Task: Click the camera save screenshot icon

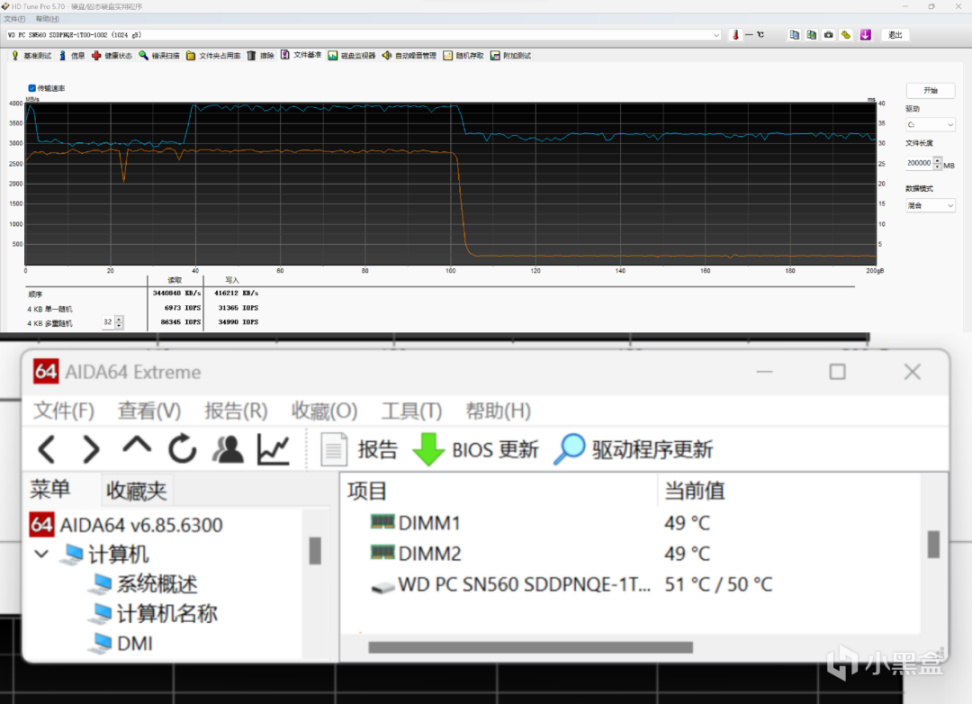Action: click(x=829, y=35)
